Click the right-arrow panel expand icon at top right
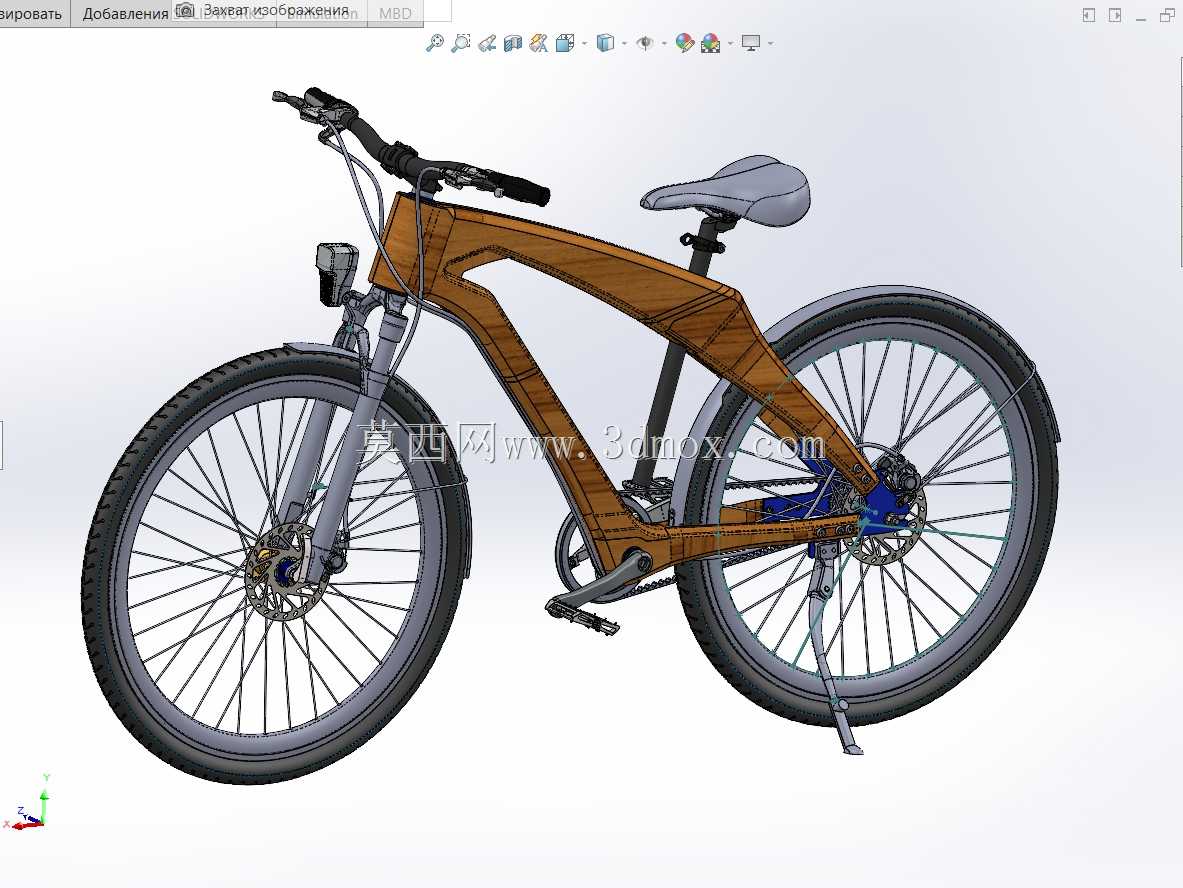This screenshot has height=888, width=1183. click(x=1114, y=15)
